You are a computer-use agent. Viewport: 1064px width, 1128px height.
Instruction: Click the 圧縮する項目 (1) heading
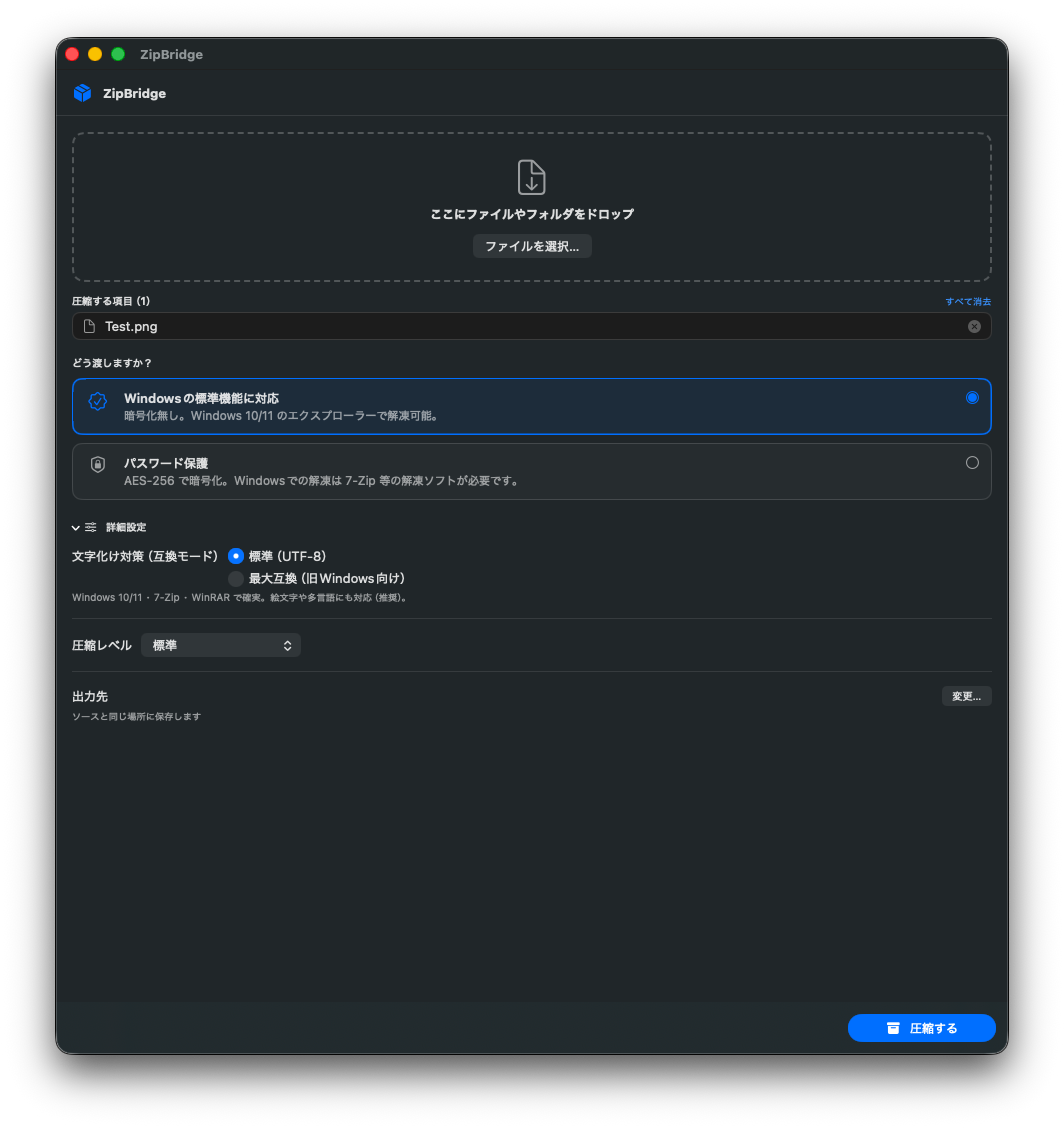(x=111, y=301)
